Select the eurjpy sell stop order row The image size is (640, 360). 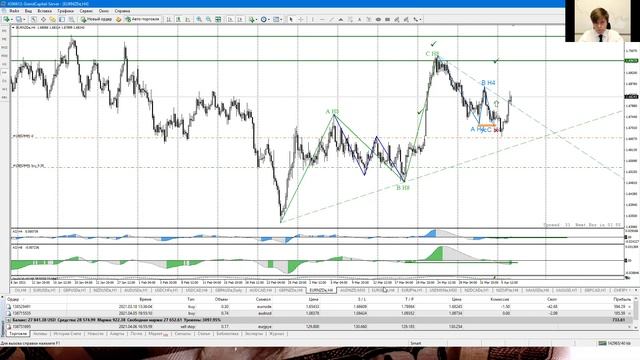(x=318, y=327)
